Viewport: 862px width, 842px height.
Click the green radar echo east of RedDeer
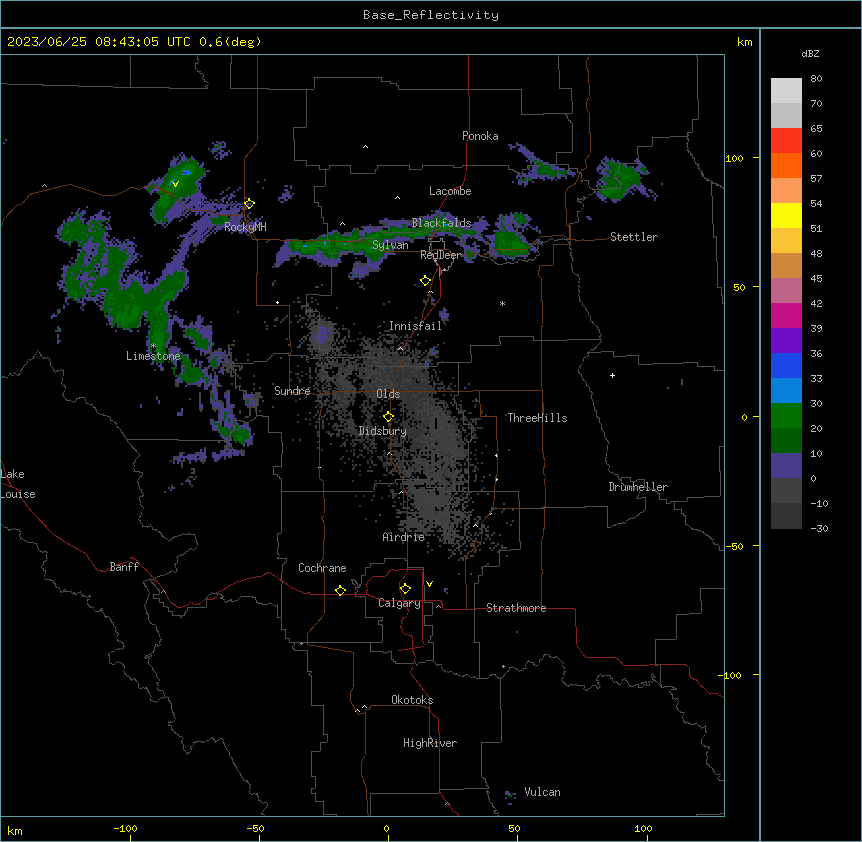[x=511, y=242]
